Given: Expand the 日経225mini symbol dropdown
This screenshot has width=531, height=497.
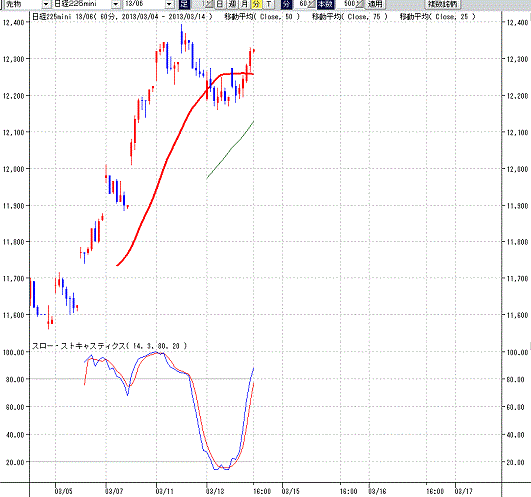Looking at the screenshot, I should pos(116,4).
